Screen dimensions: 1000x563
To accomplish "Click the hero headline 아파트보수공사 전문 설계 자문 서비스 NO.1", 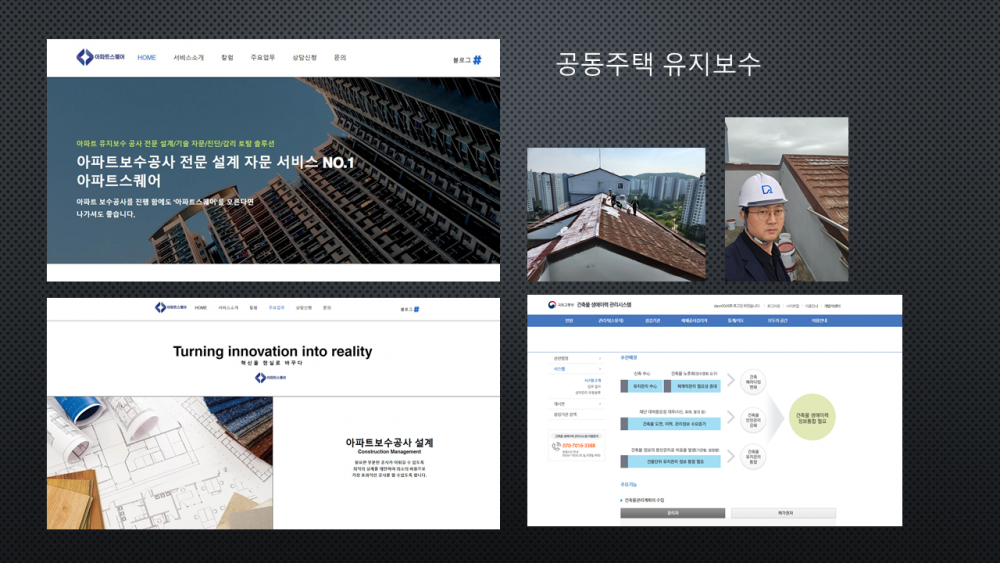I will 215,162.
